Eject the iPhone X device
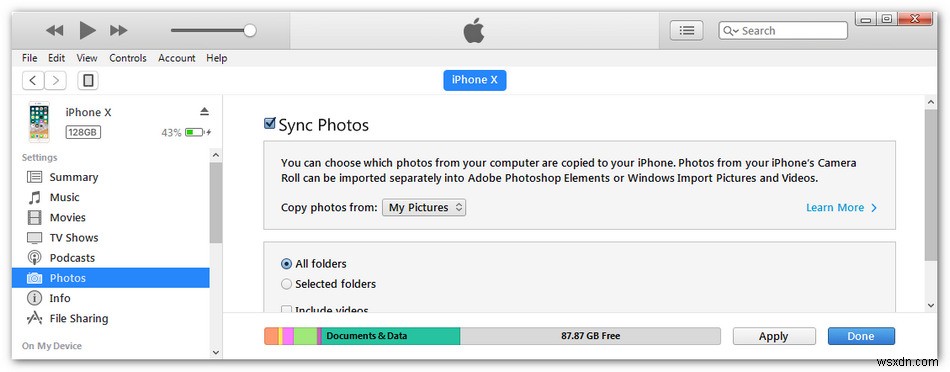The image size is (950, 372). pos(204,111)
